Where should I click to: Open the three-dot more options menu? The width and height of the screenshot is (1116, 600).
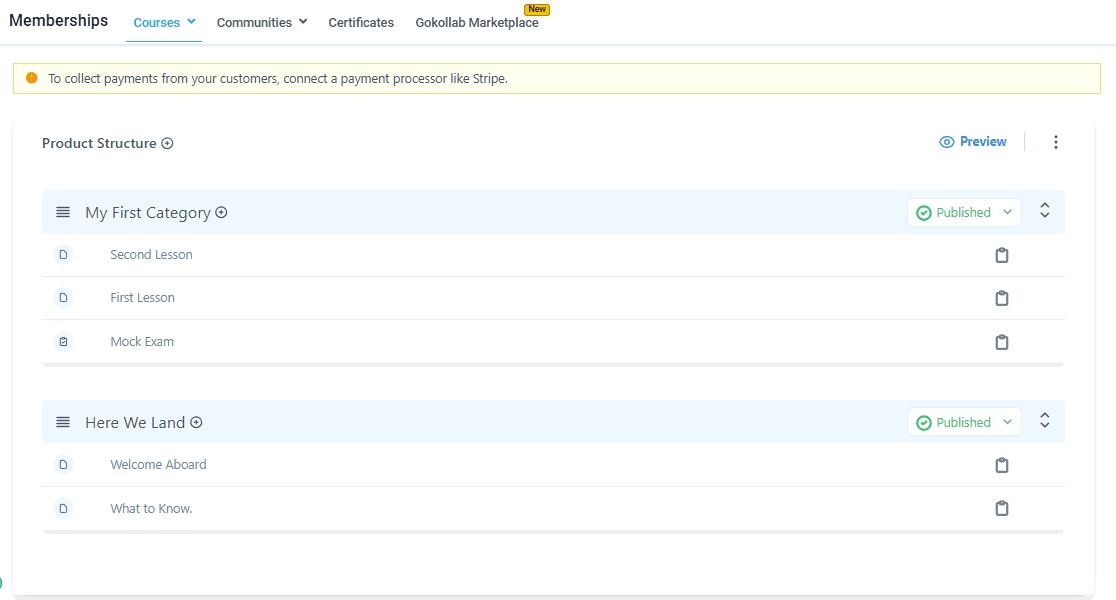pos(1055,142)
